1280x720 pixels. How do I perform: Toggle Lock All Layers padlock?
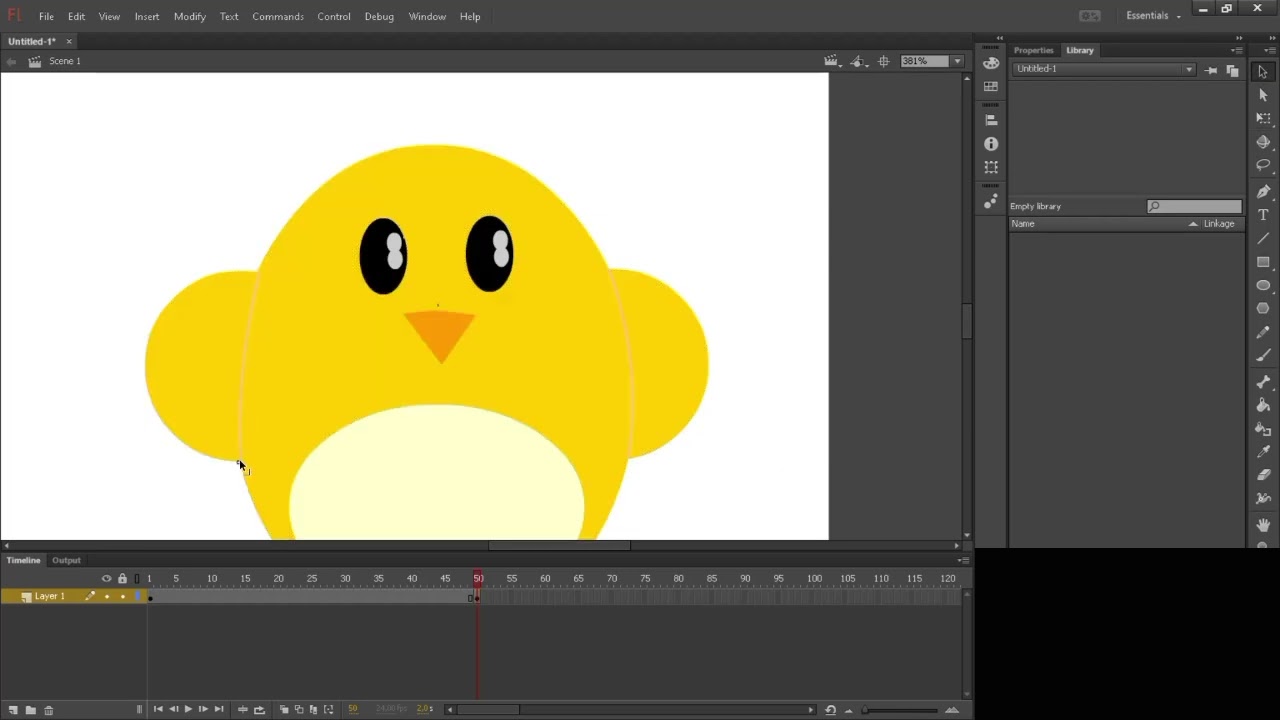coord(122,578)
